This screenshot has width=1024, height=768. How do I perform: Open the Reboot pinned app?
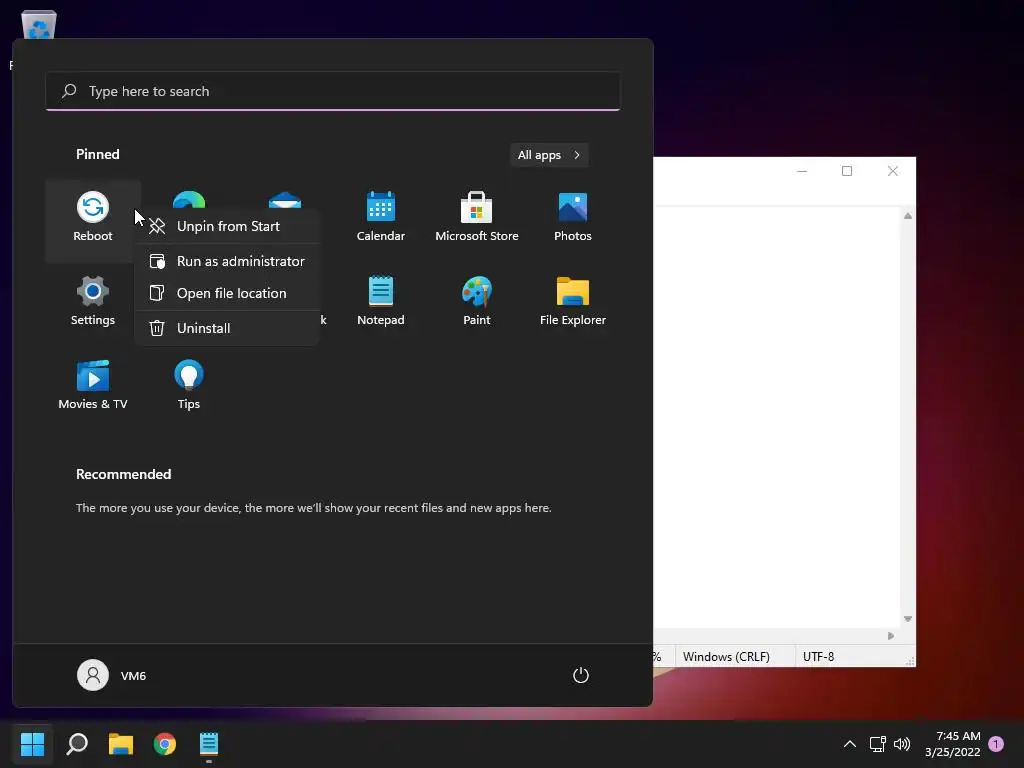(93, 219)
